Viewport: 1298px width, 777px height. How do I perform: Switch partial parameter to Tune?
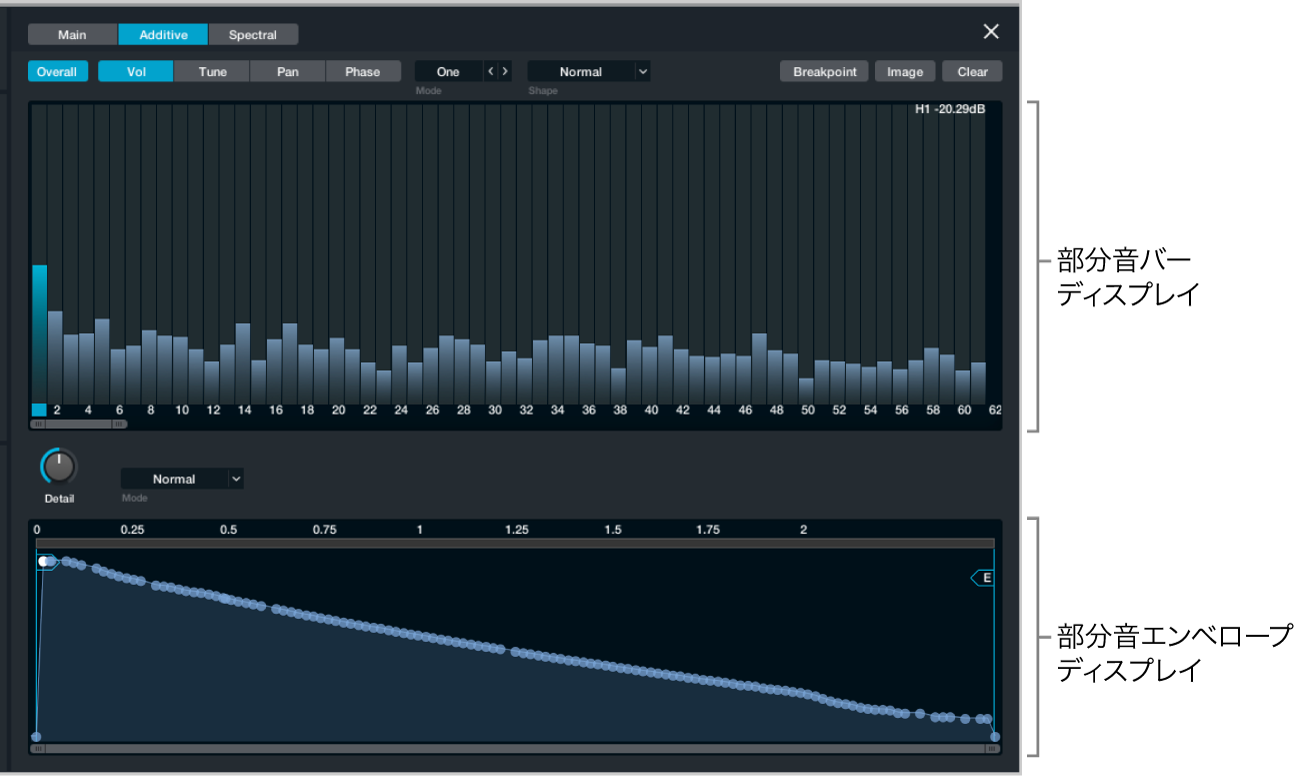212,72
